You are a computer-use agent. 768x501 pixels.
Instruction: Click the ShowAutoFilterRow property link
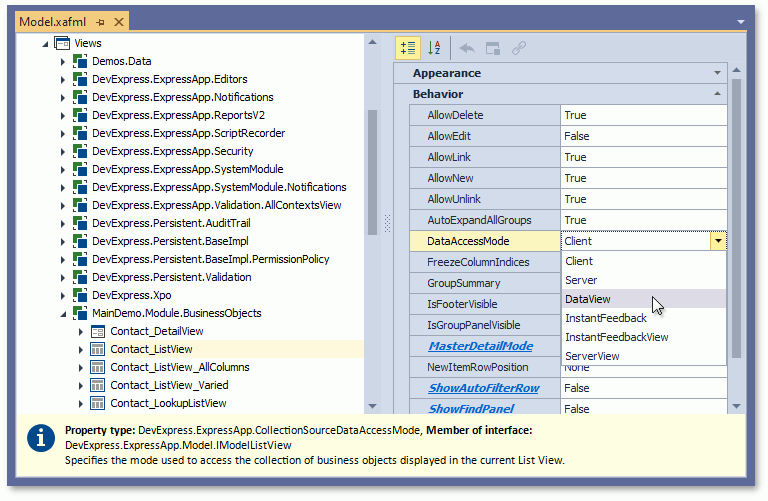coord(484,388)
